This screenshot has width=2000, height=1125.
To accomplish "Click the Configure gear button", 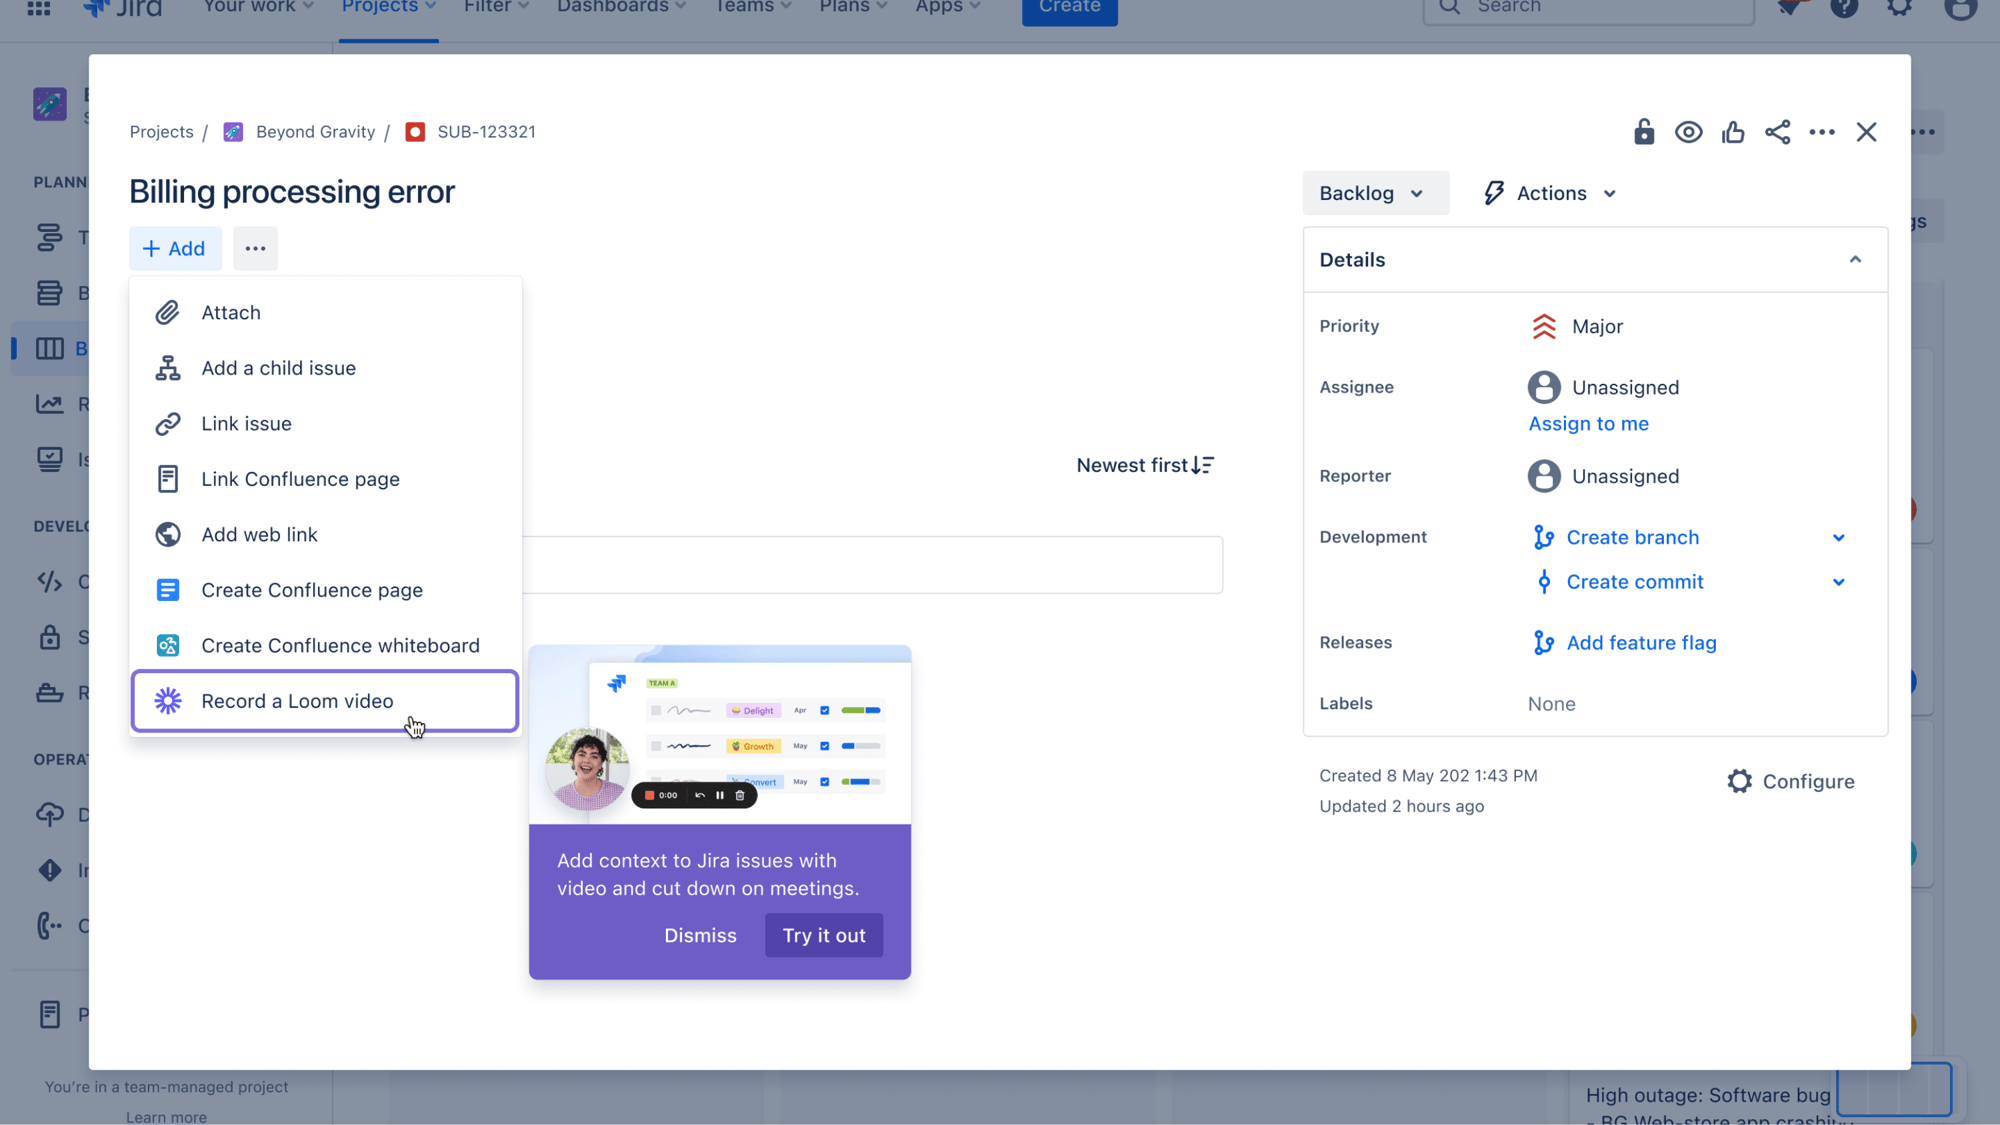I will 1791,782.
